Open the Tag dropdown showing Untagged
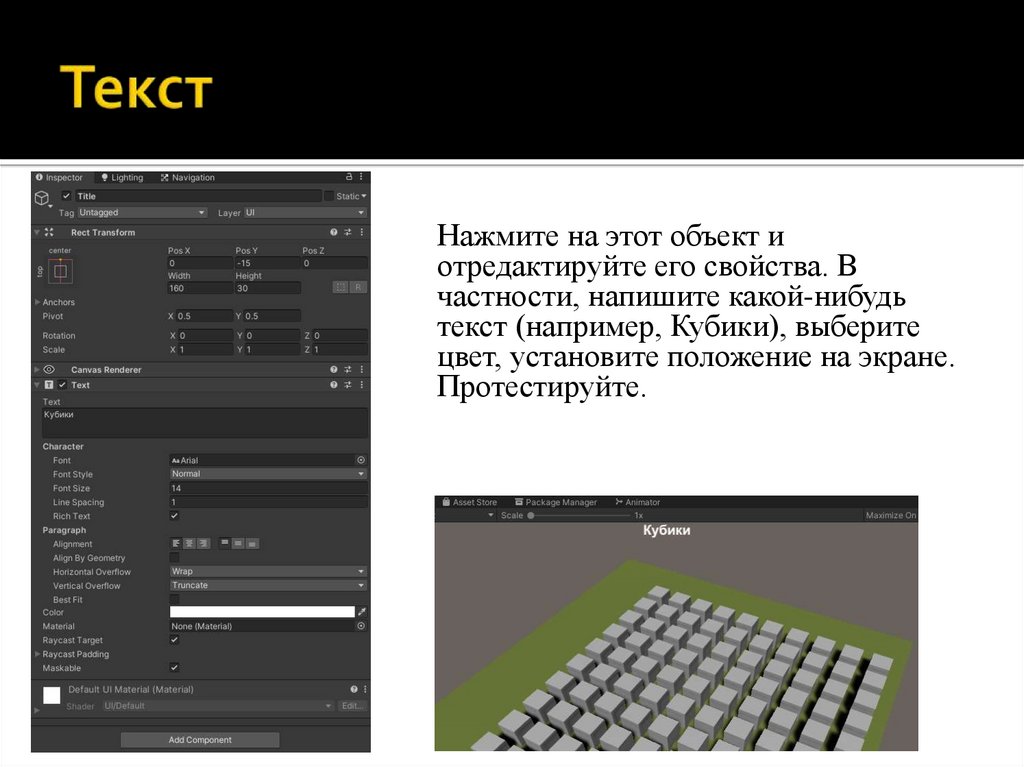1024x767 pixels. [142, 213]
